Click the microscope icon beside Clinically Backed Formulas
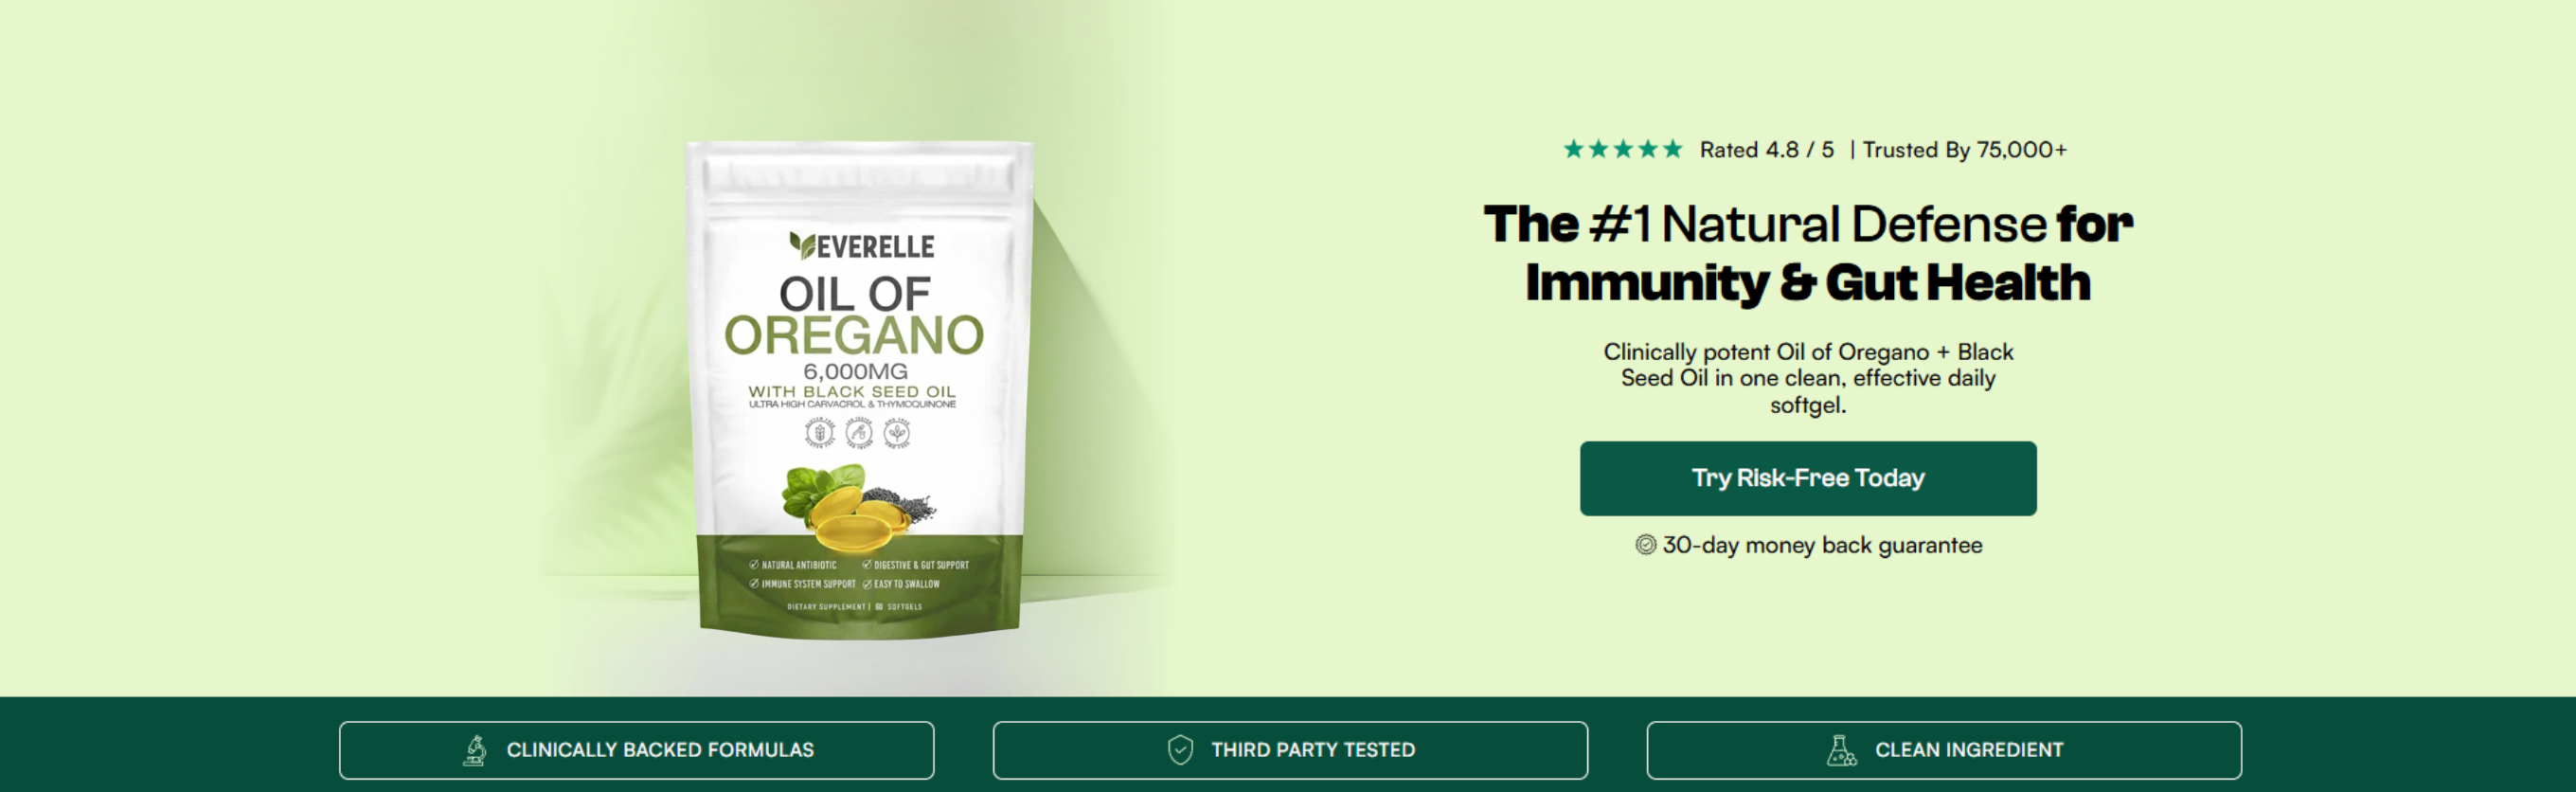The height and width of the screenshot is (792, 2576). [475, 750]
